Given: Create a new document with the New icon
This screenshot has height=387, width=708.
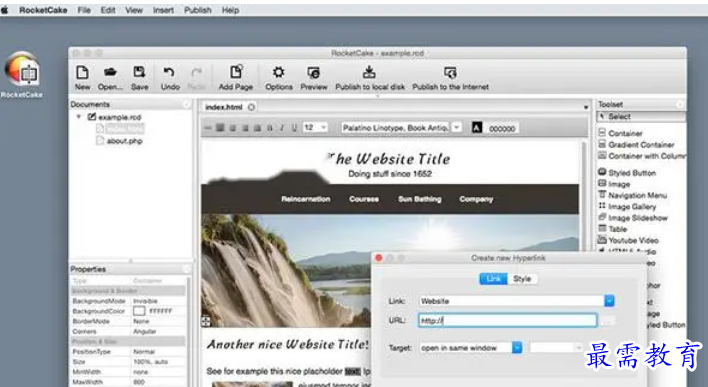Looking at the screenshot, I should pos(82,78).
